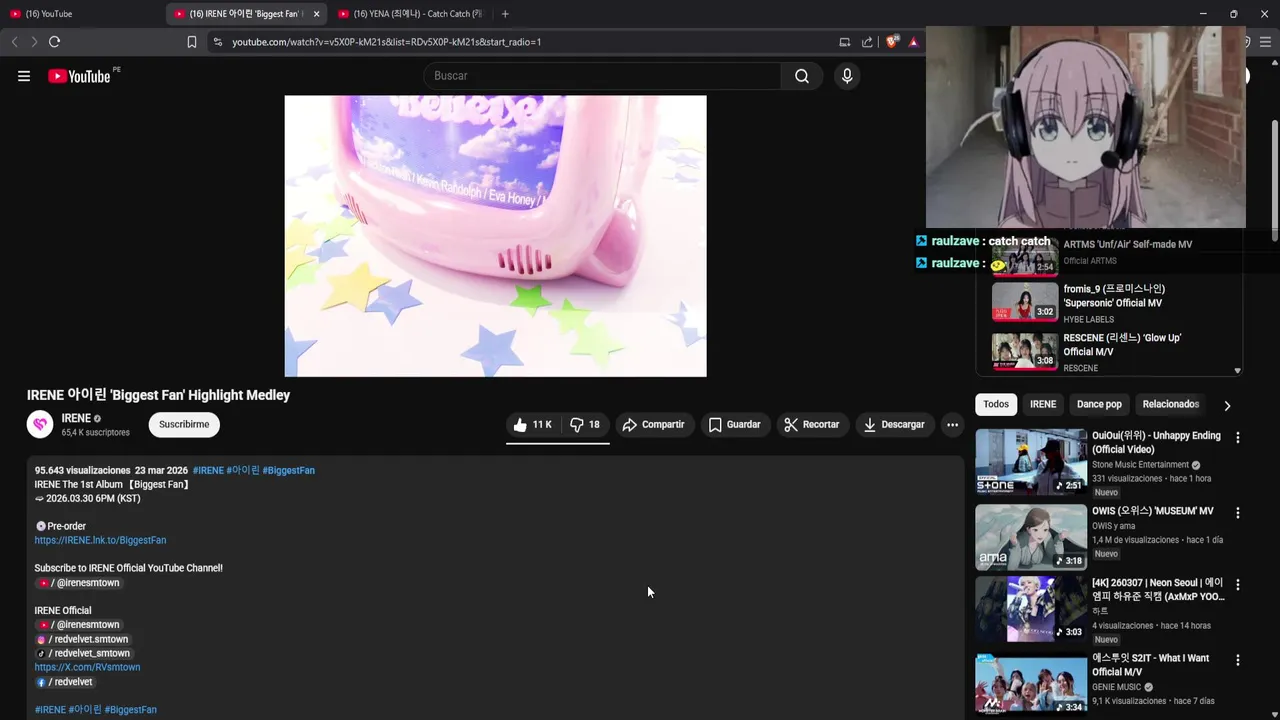Open site settings icon in the address bar
Screen dimensions: 1280x720
click(217, 42)
